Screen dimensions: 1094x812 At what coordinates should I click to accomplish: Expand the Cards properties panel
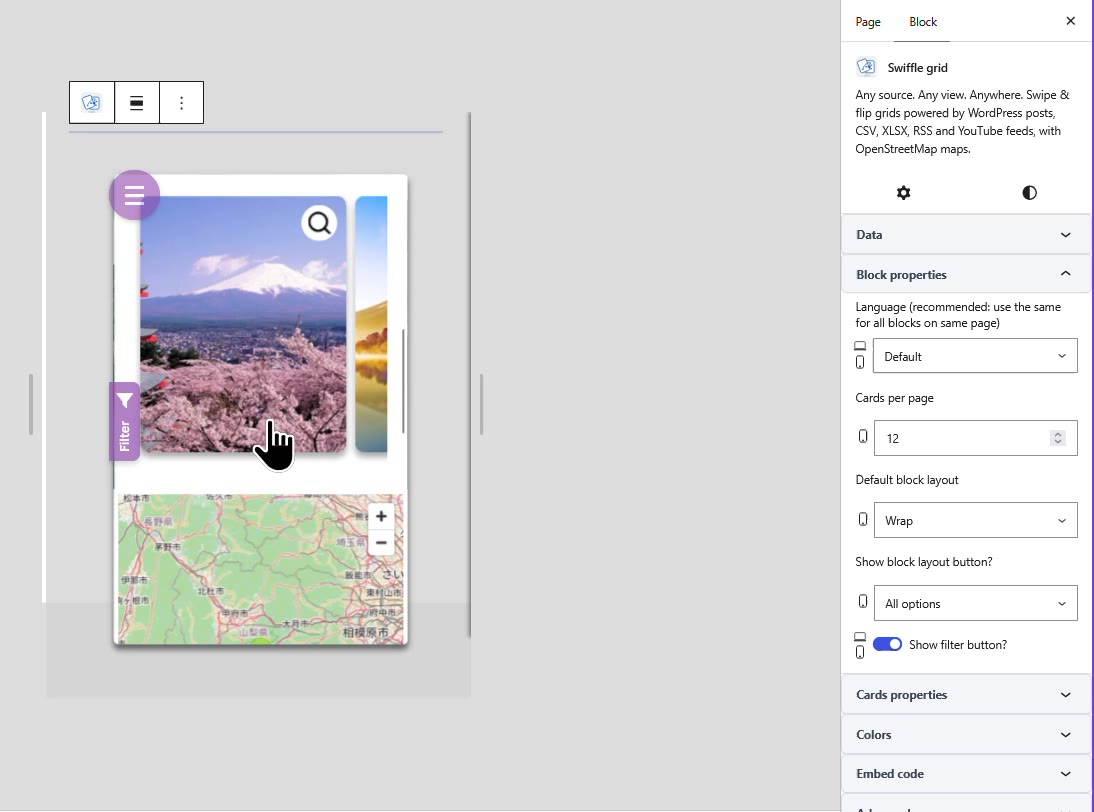(x=966, y=695)
